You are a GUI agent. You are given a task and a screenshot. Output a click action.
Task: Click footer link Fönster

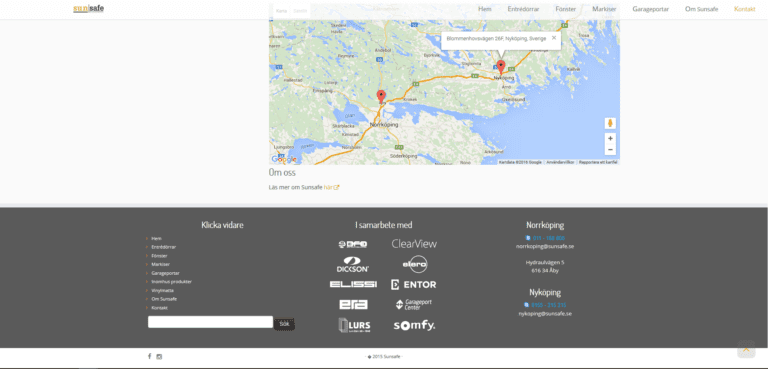click(x=159, y=256)
